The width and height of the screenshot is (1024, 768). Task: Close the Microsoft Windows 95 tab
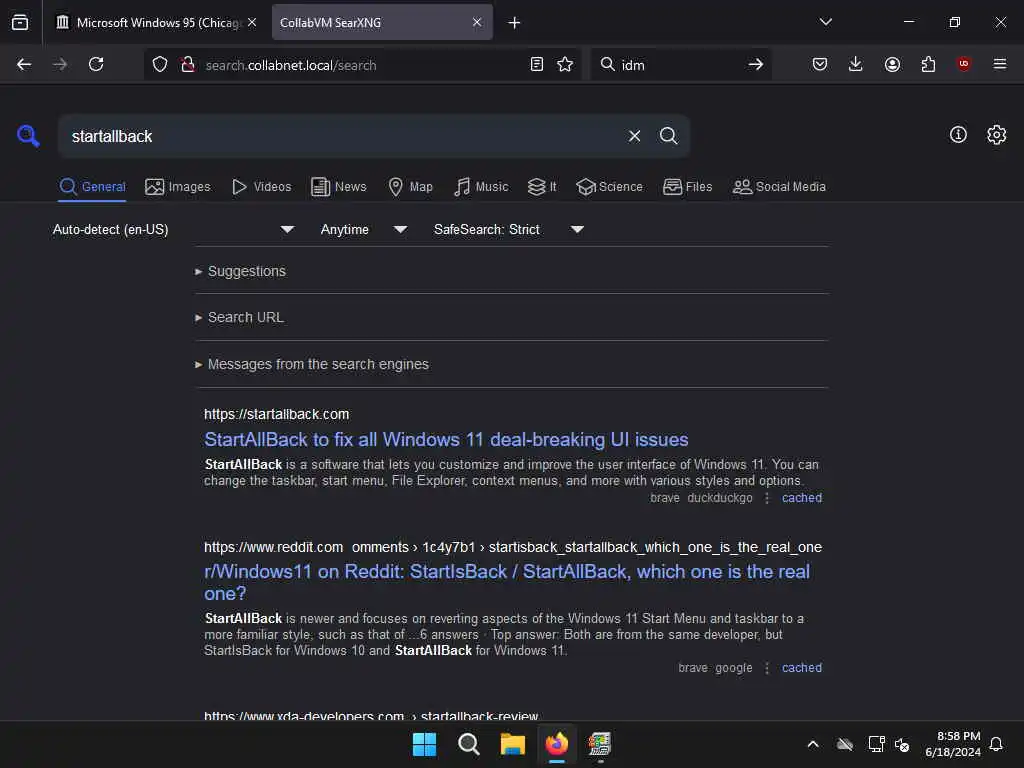(252, 22)
